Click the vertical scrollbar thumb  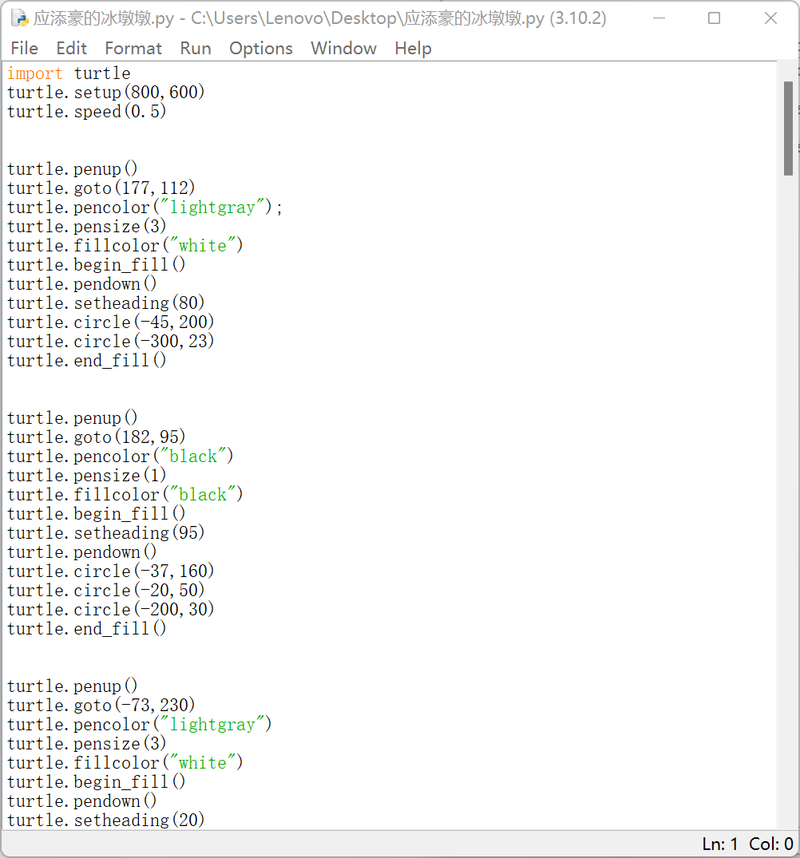click(789, 128)
